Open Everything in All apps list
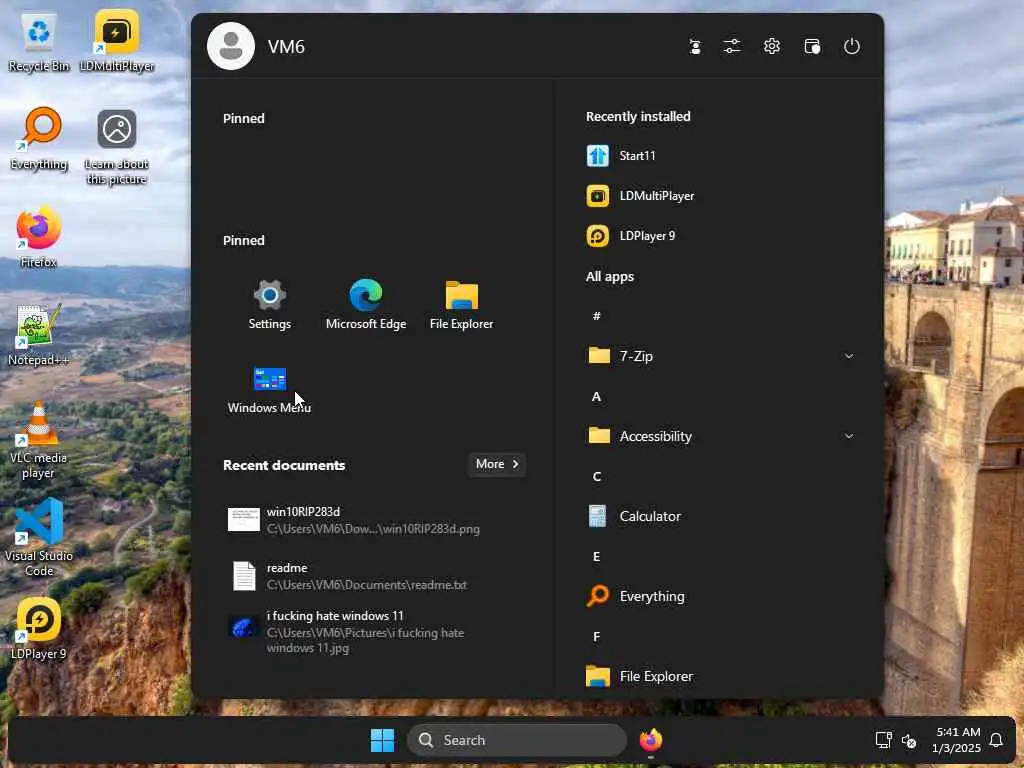This screenshot has height=768, width=1024. pos(721,596)
